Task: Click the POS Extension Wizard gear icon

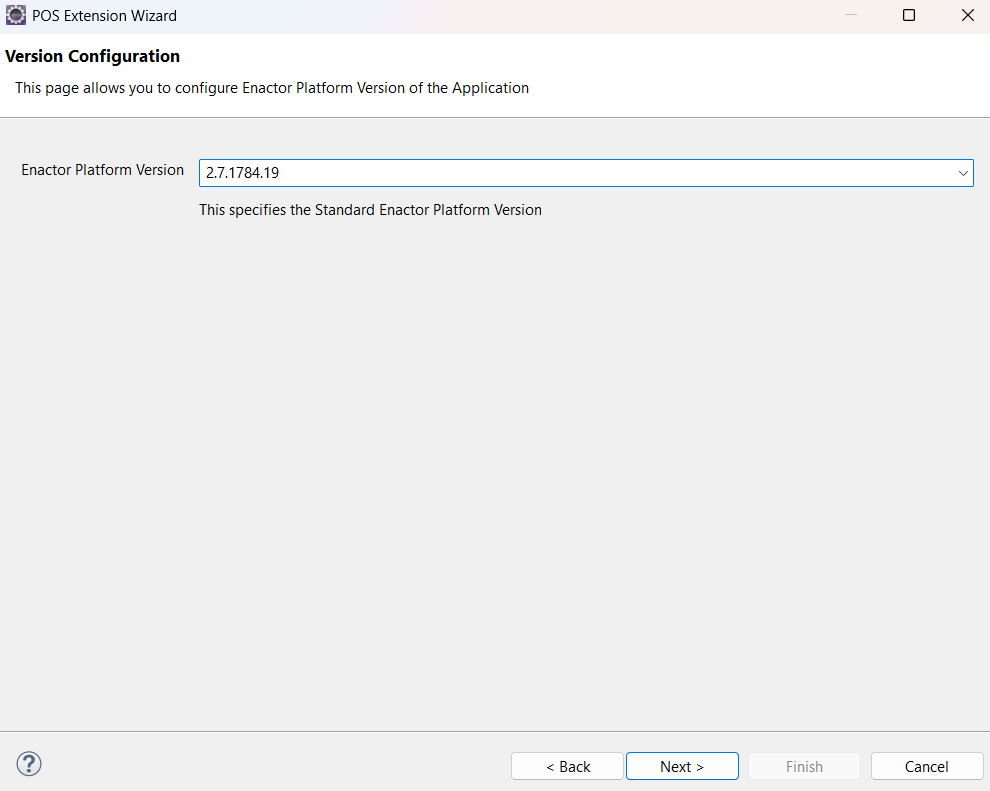Action: point(15,15)
